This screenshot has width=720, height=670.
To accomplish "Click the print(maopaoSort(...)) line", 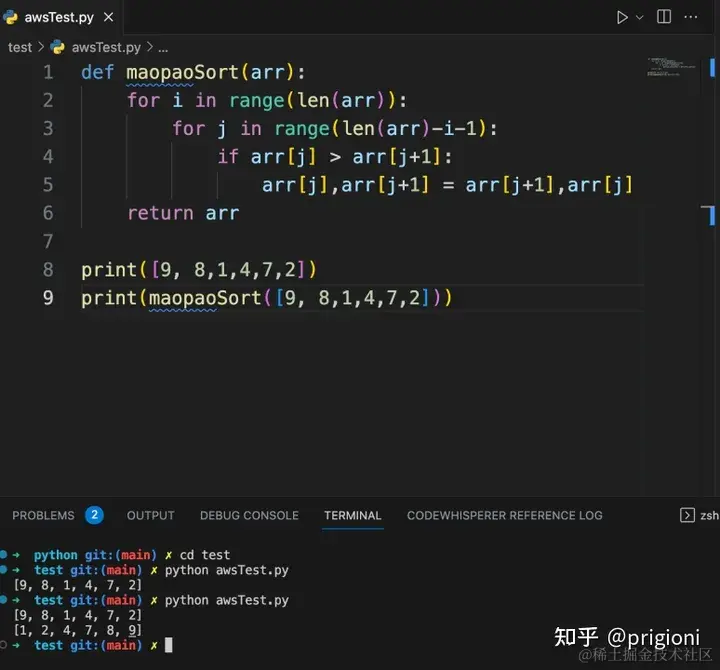I will 267,298.
